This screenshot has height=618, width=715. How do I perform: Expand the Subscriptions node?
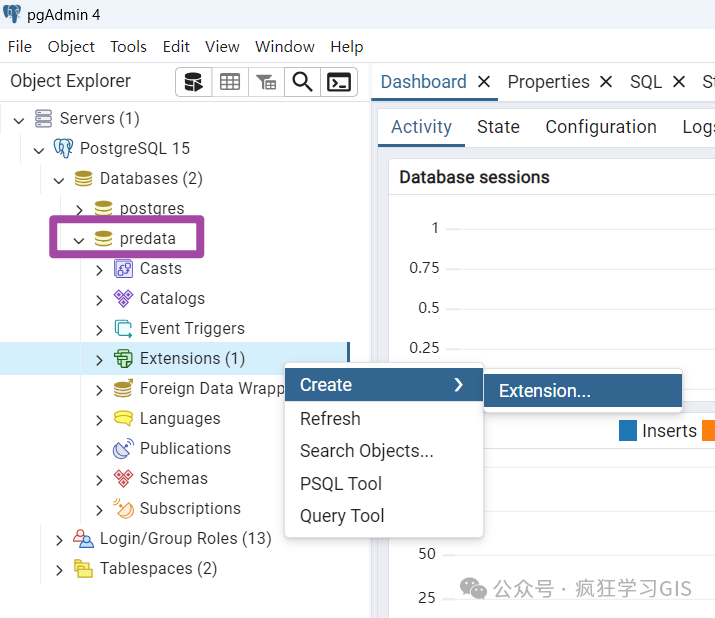(99, 510)
